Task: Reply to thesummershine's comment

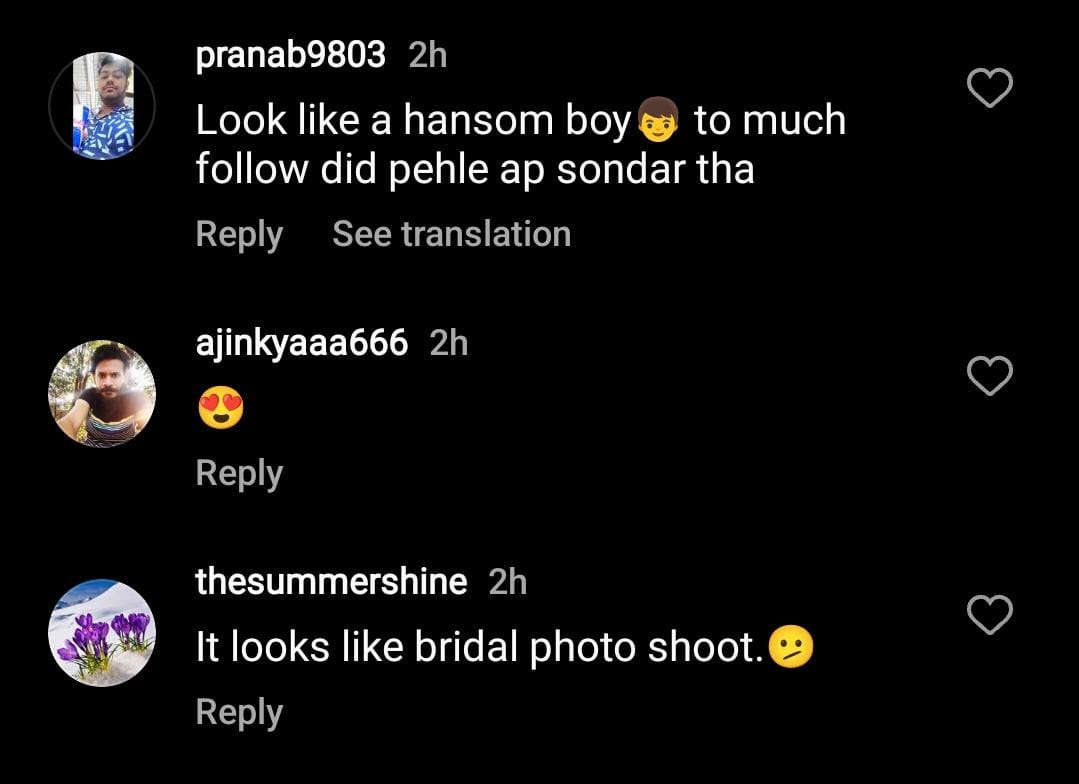Action: (239, 712)
